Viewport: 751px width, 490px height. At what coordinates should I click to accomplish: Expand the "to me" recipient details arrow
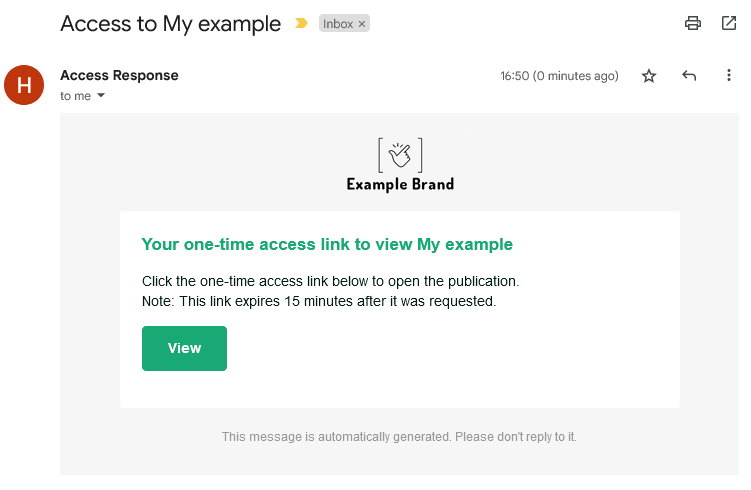(101, 96)
